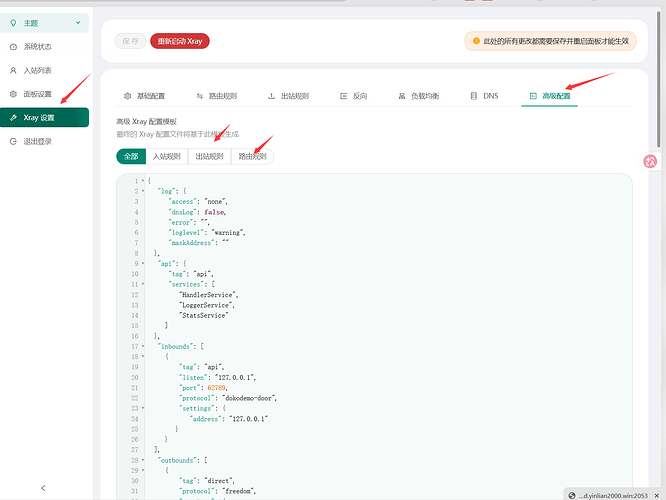
Task: Click the "dokodemo-door" protocol value
Action: click(x=249, y=398)
